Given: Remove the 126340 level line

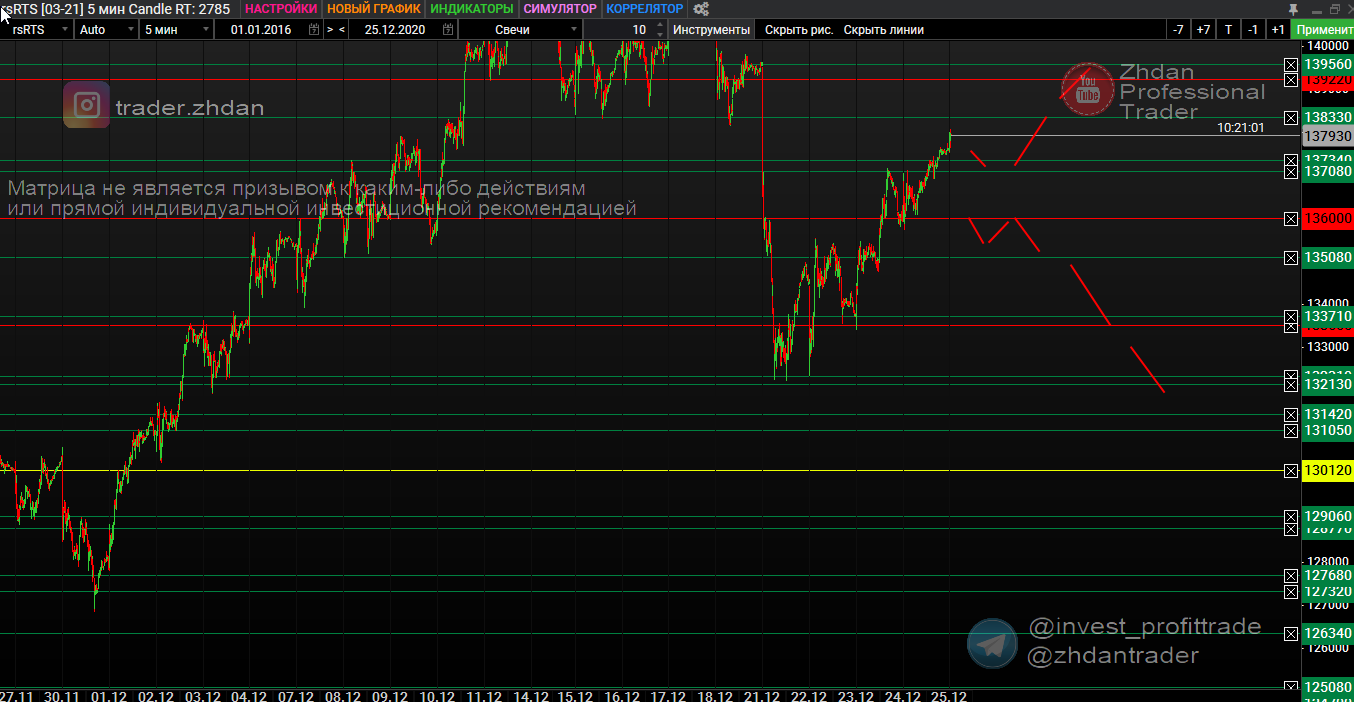Looking at the screenshot, I should [x=1291, y=633].
